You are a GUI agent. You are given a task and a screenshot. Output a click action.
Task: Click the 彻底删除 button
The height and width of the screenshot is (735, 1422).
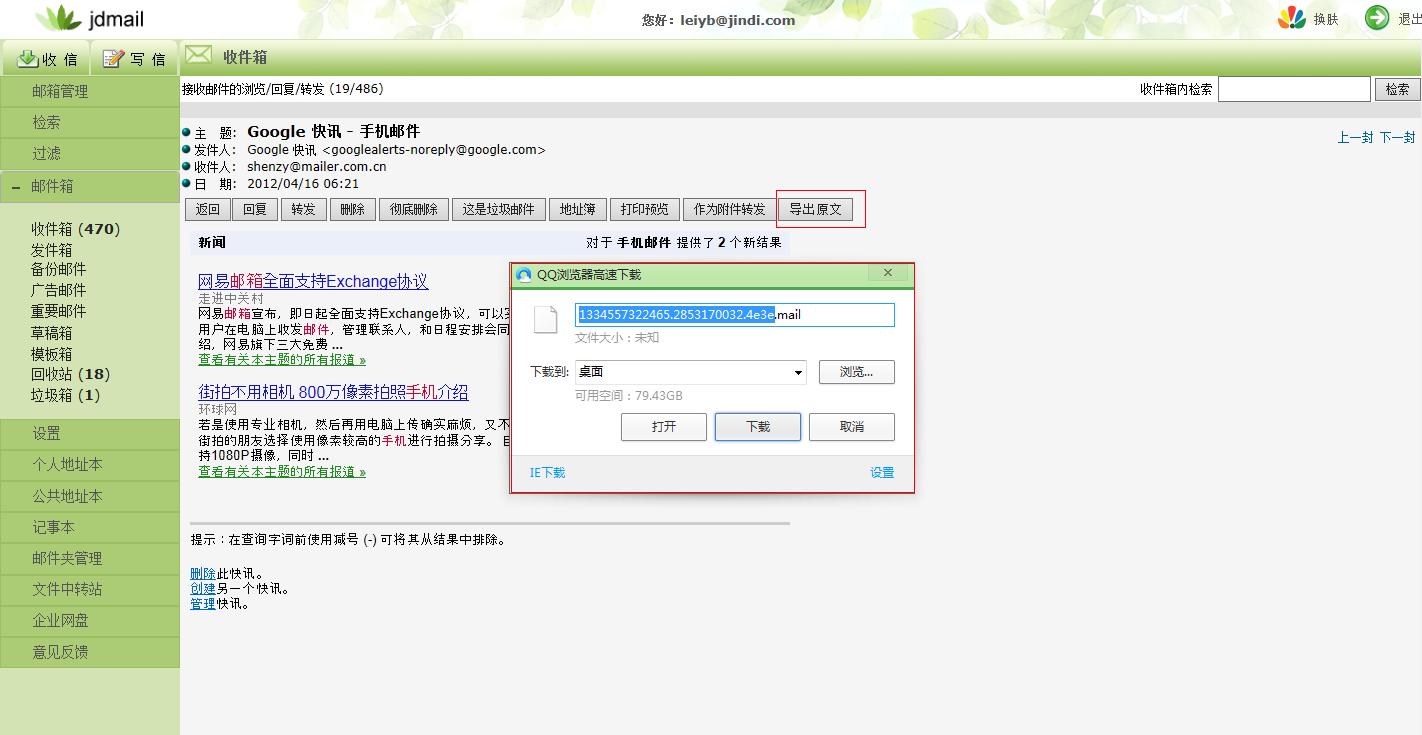(414, 209)
